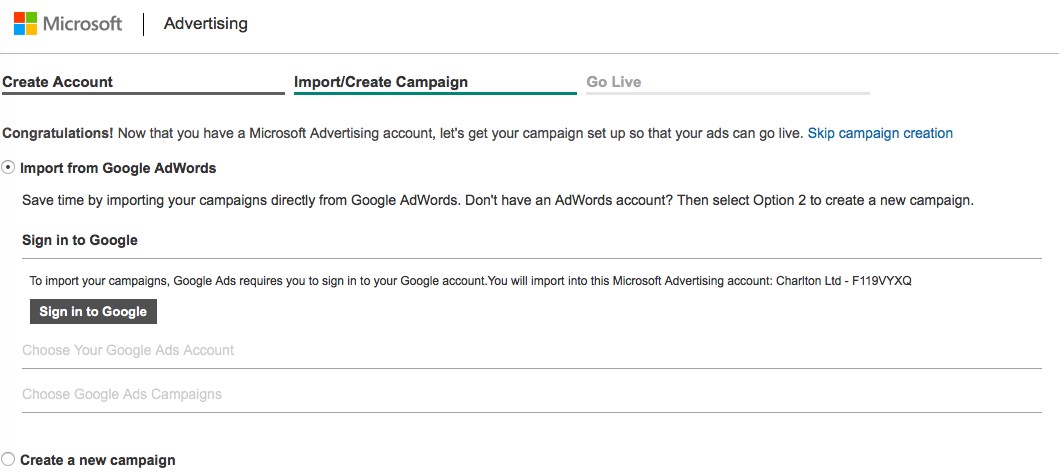Choose the Create a new campaign radio button
The image size is (1059, 472).
pyautogui.click(x=8, y=460)
